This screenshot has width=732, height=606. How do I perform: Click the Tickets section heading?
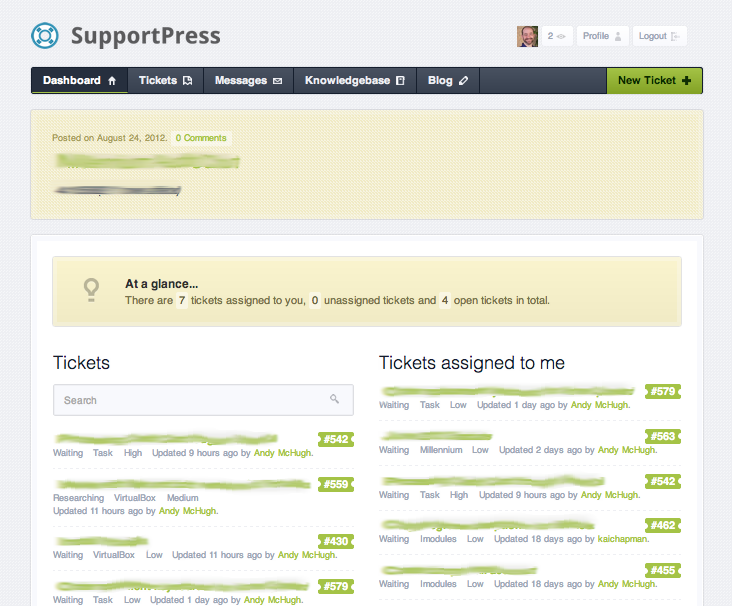tap(81, 363)
